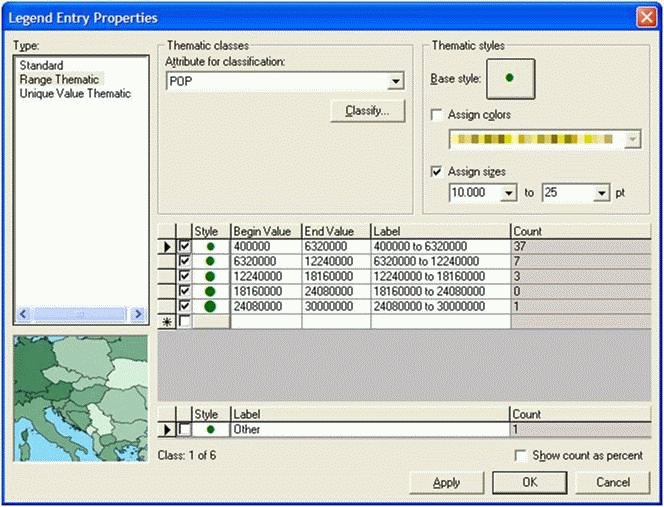Click style dot for 6320000 to 12240000 row
The image size is (664, 507).
click(x=209, y=261)
